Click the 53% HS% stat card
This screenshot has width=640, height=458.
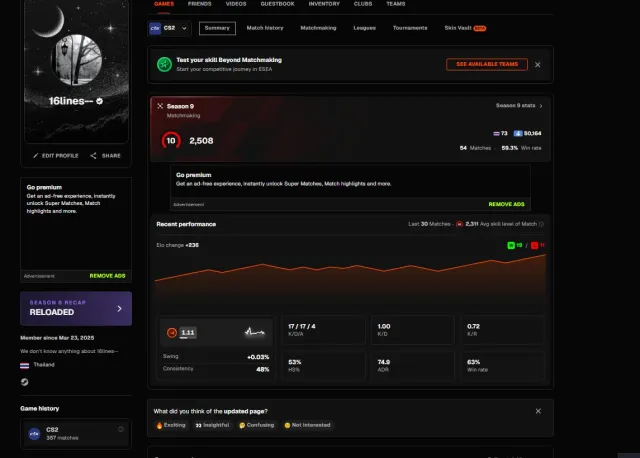[x=324, y=366]
